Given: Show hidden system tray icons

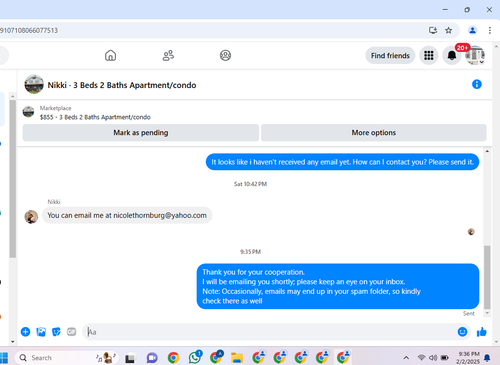Looking at the screenshot, I should pyautogui.click(x=406, y=358).
